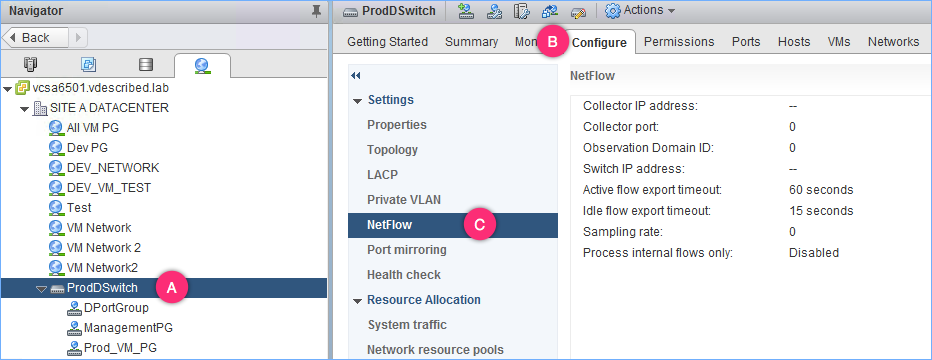Open the Hosts and Clusters navigator tab
The width and height of the screenshot is (932, 360).
pyautogui.click(x=30, y=64)
